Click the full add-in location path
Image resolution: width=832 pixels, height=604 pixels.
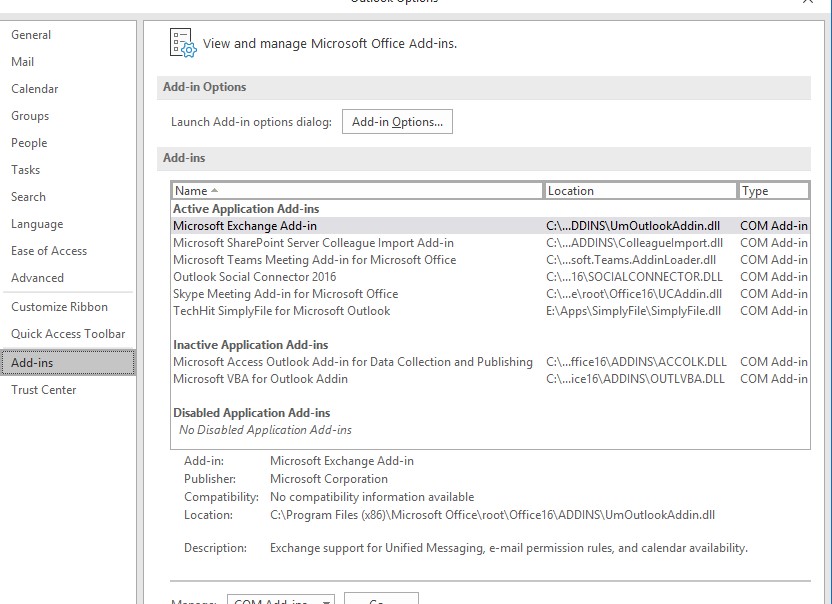point(492,515)
